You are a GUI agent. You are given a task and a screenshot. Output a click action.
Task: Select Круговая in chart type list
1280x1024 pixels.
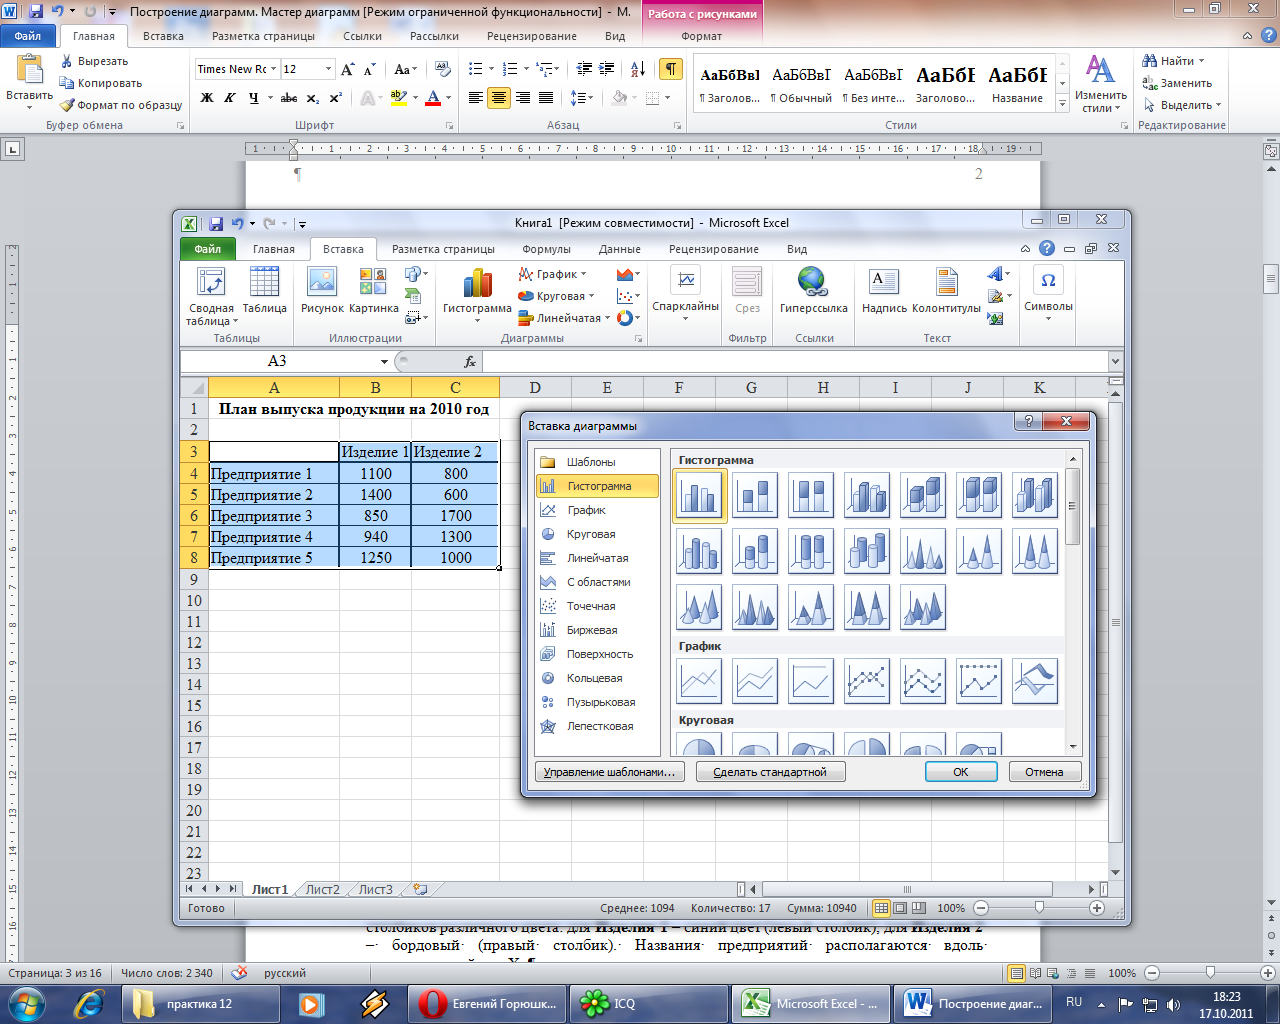click(x=598, y=534)
